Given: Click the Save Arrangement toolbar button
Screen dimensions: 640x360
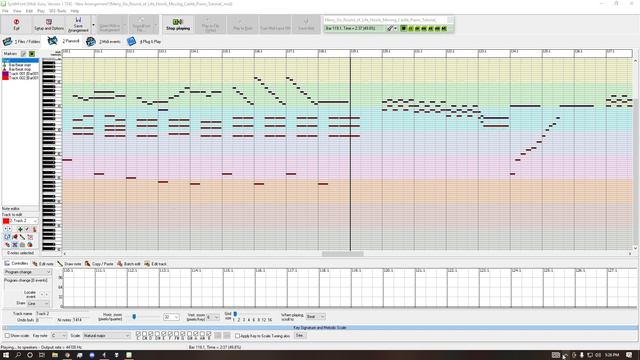Looking at the screenshot, I should [78, 24].
